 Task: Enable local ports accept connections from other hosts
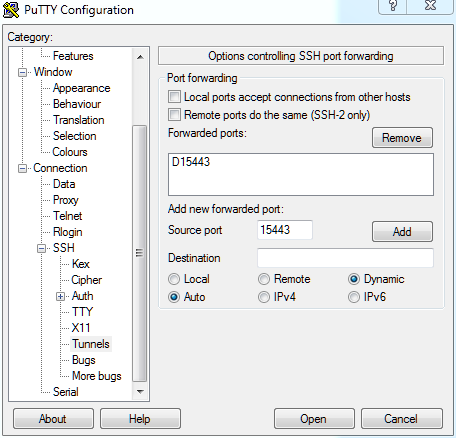coord(174,97)
